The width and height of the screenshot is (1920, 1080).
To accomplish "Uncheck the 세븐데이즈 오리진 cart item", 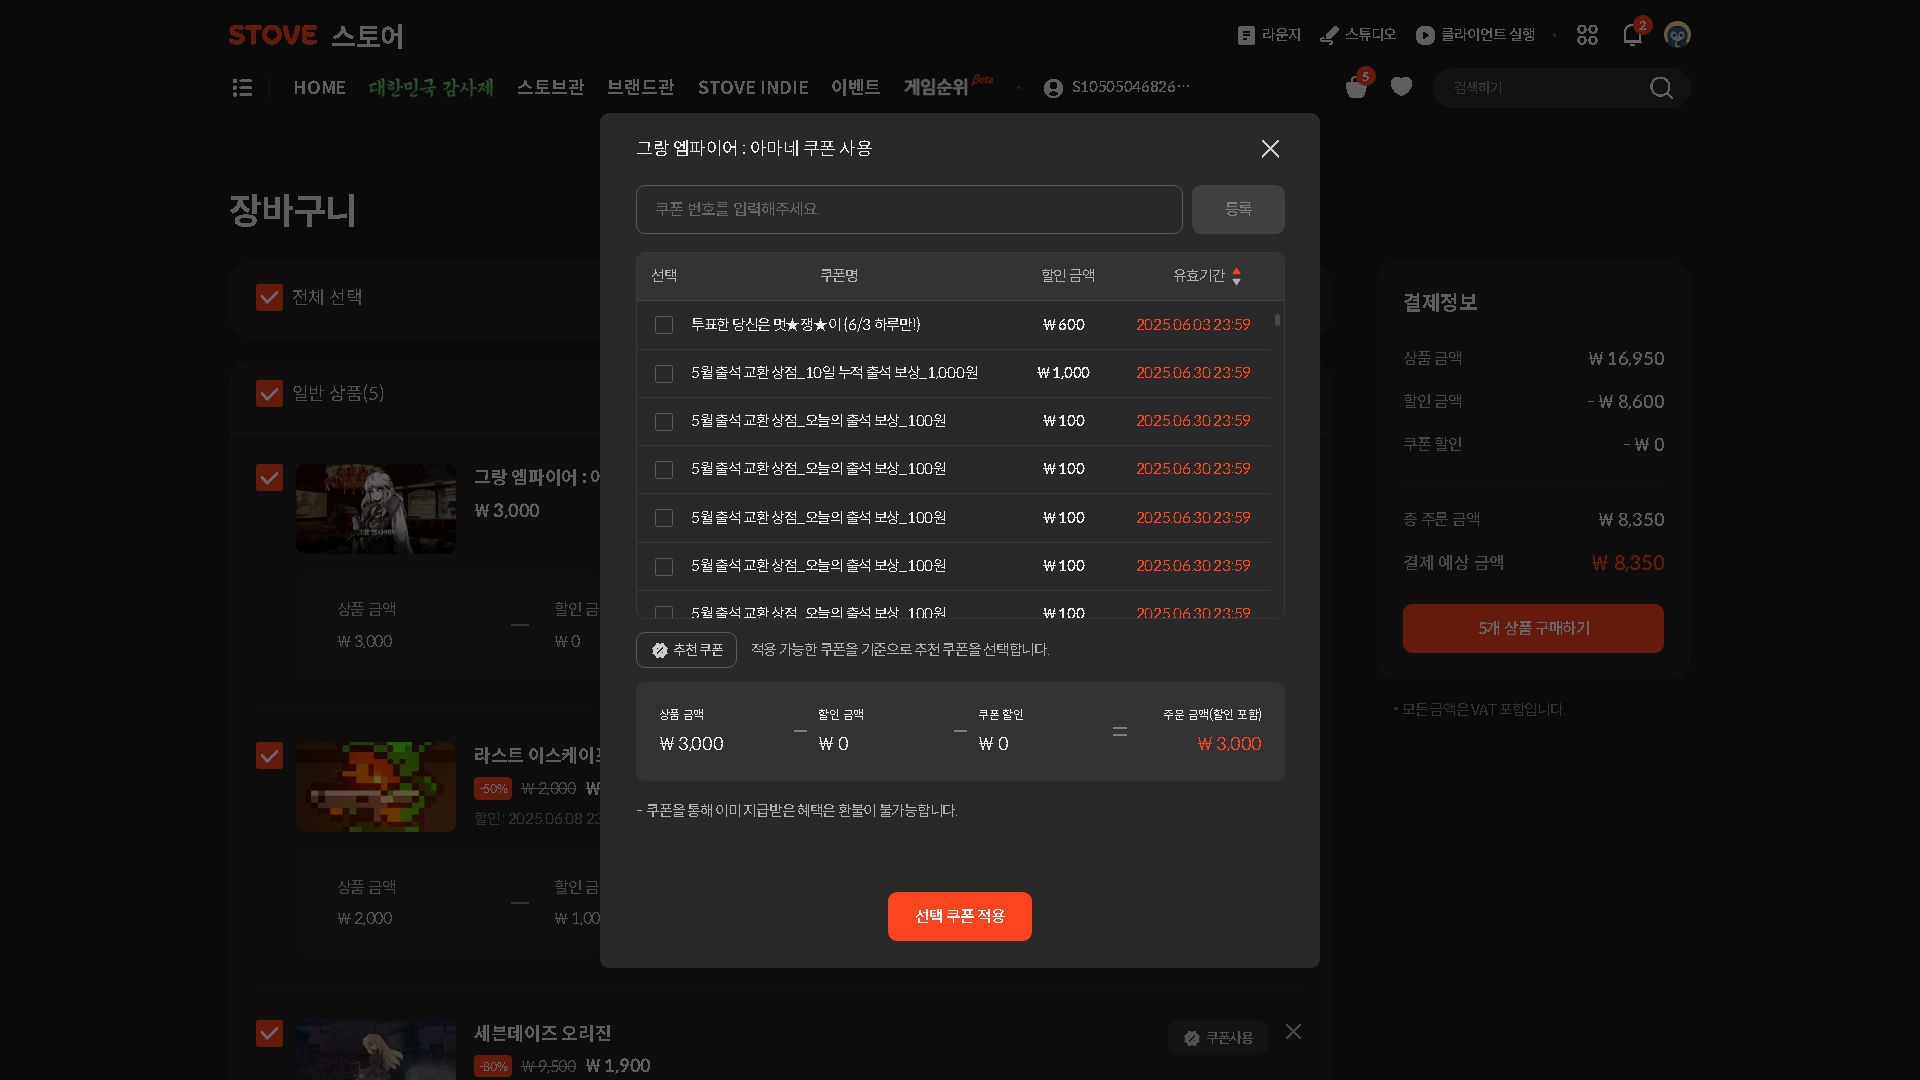I will (x=269, y=1033).
